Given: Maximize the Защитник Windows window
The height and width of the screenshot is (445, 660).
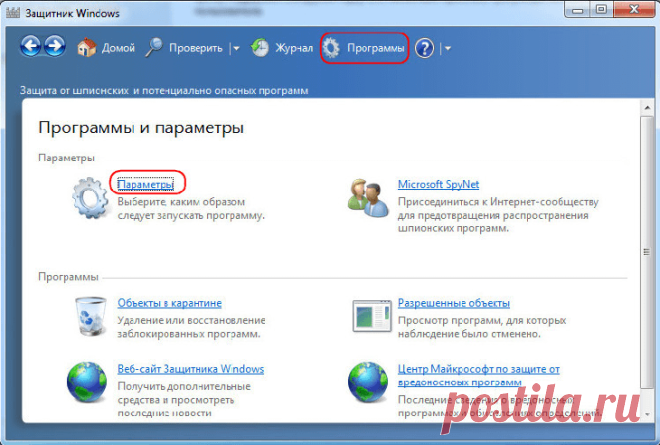Looking at the screenshot, I should [x=601, y=10].
